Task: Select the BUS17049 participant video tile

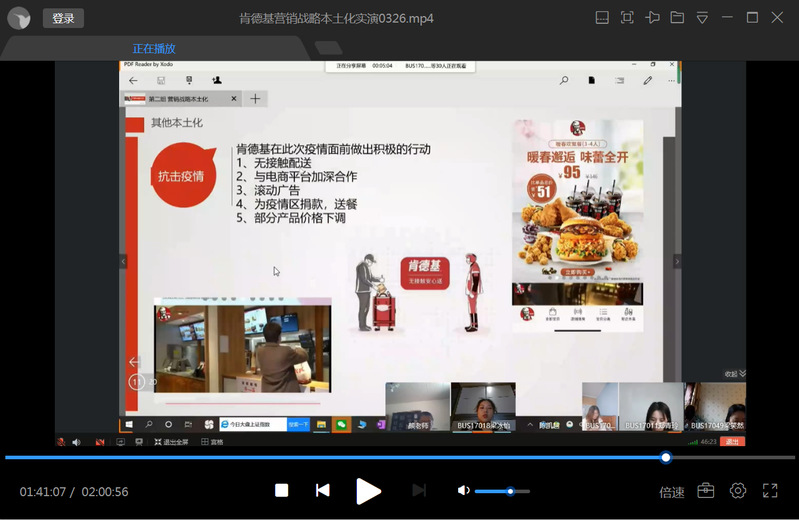Action: click(715, 407)
